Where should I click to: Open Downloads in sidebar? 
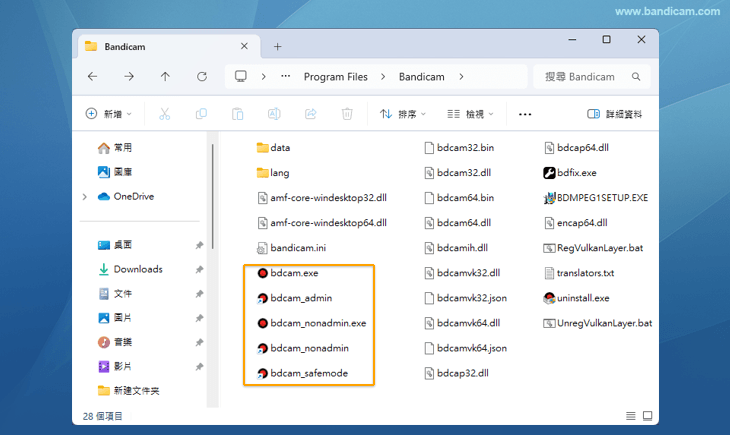[x=130, y=269]
